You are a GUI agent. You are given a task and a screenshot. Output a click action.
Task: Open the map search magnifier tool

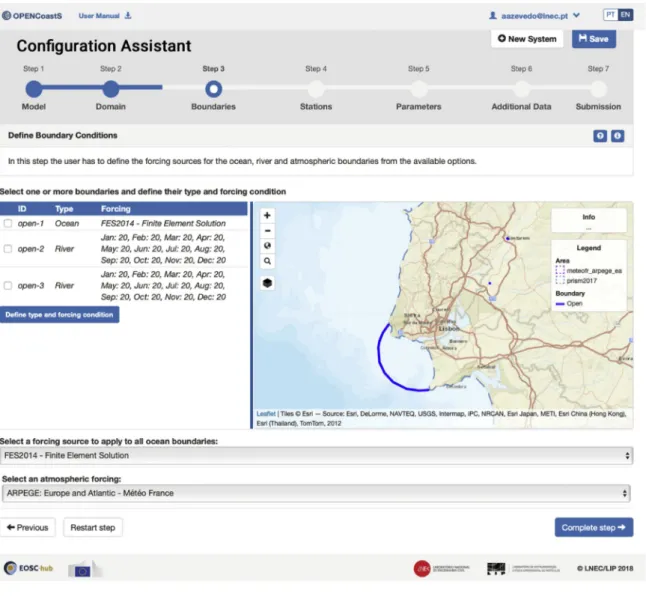tap(267, 261)
